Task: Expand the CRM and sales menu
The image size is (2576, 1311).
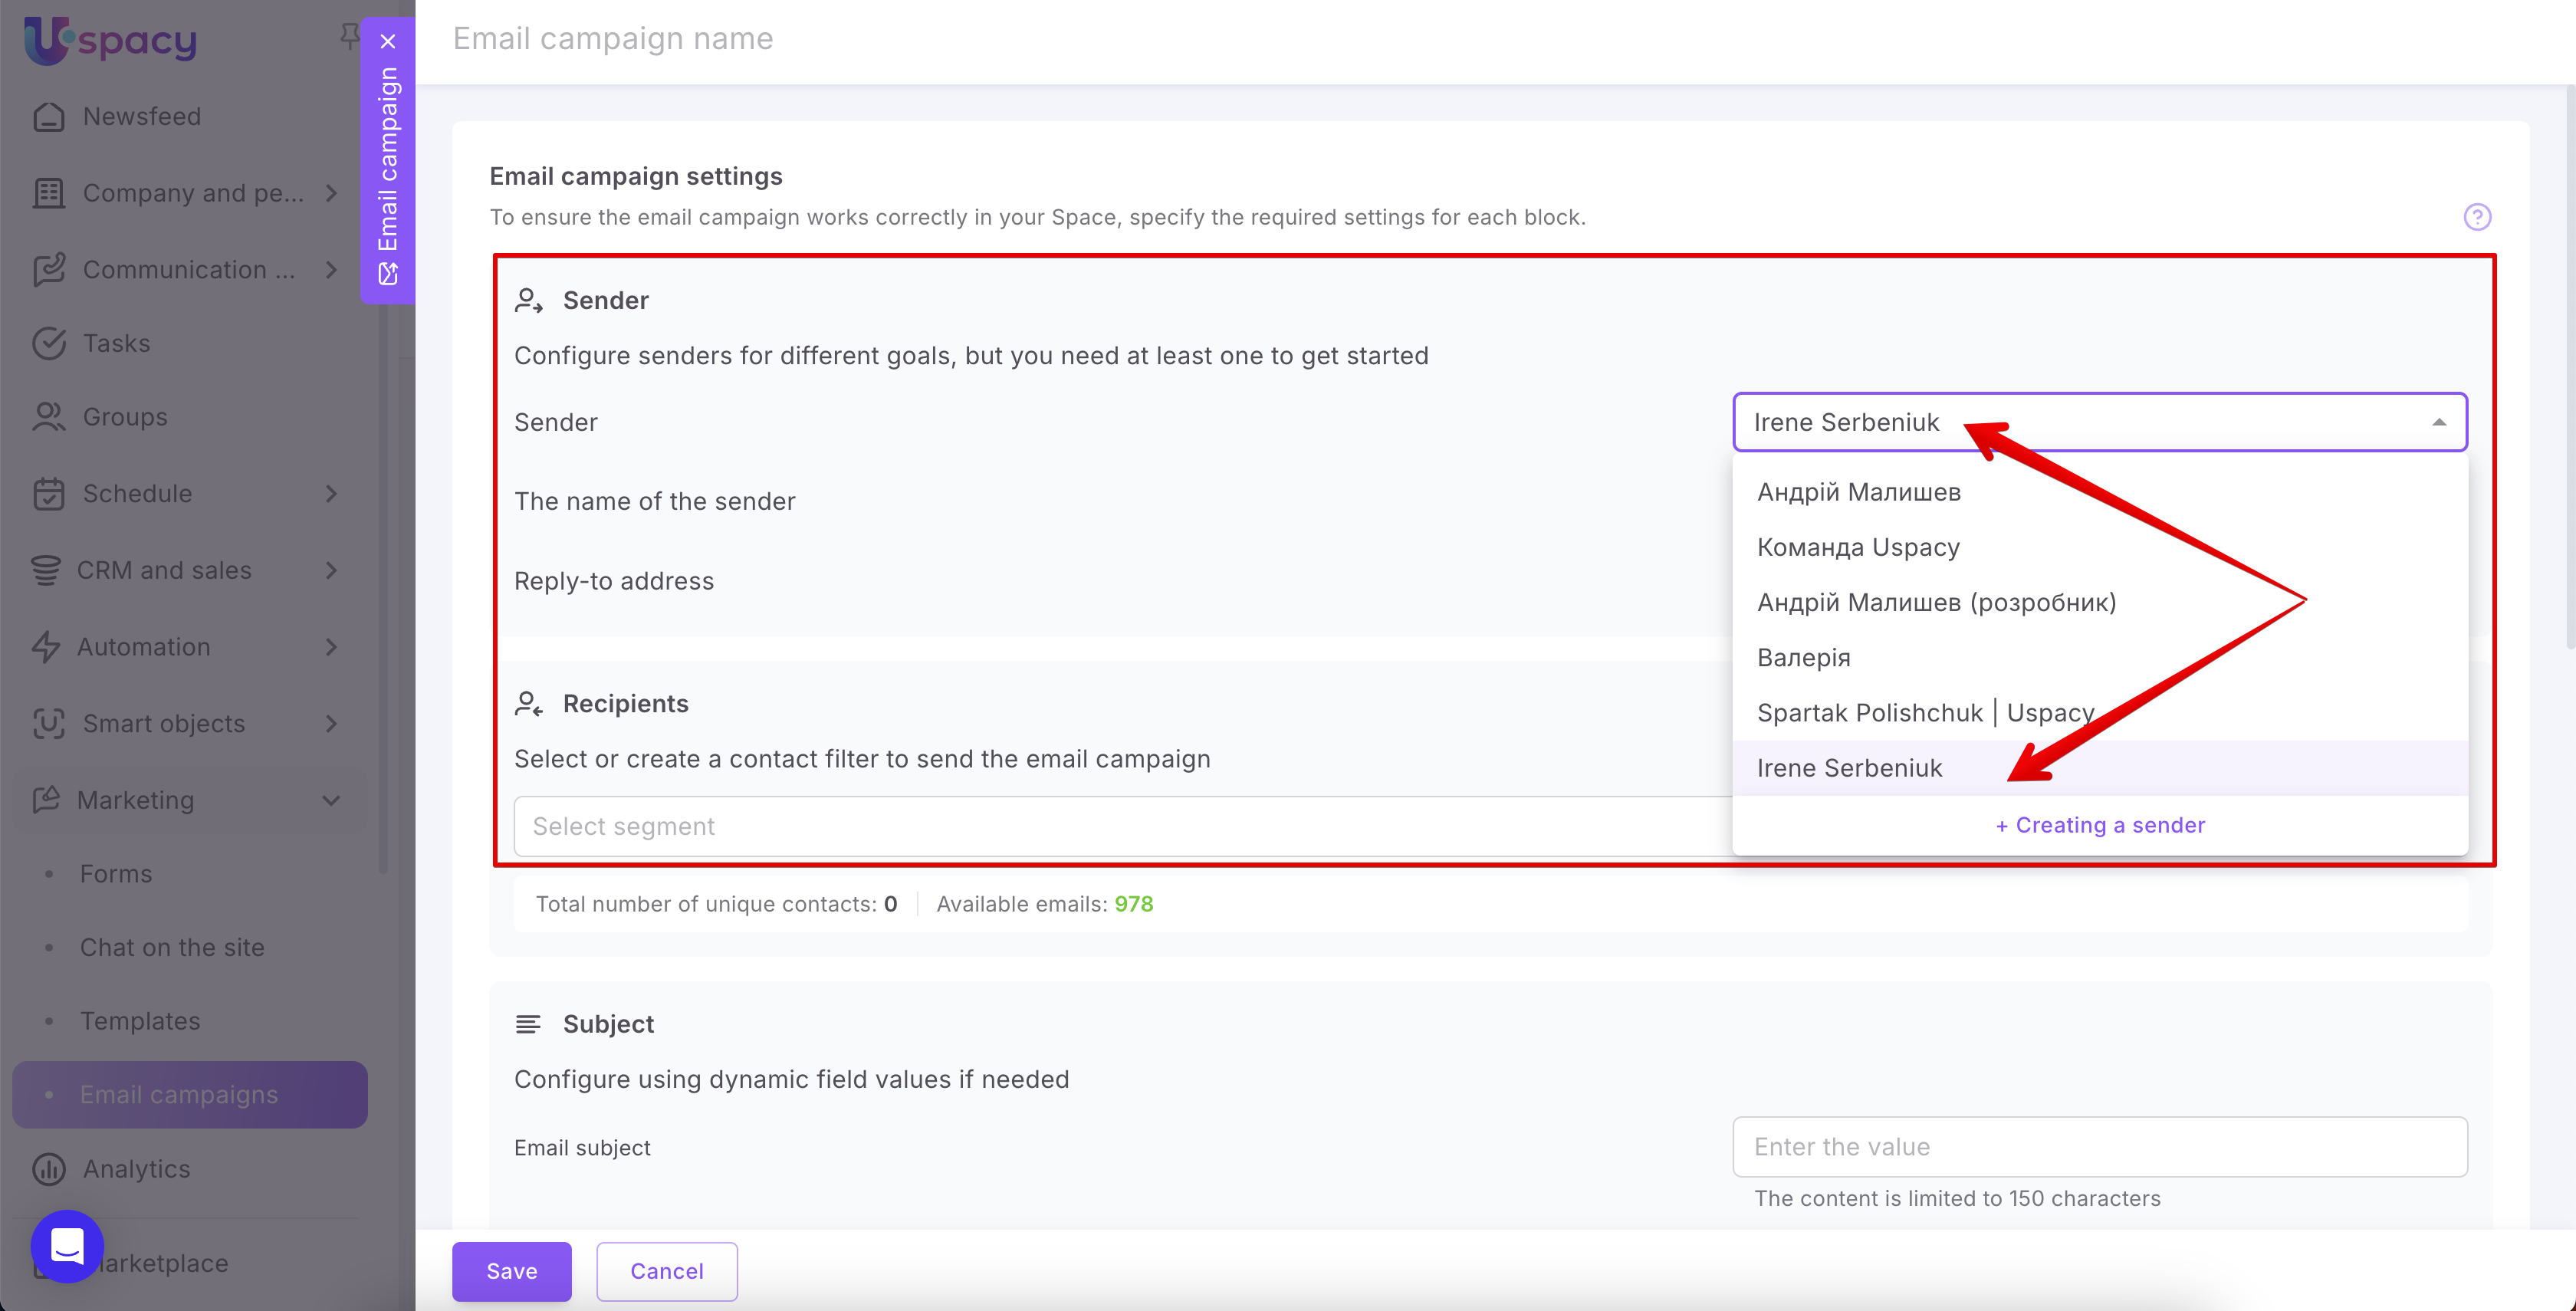Action: (331, 570)
